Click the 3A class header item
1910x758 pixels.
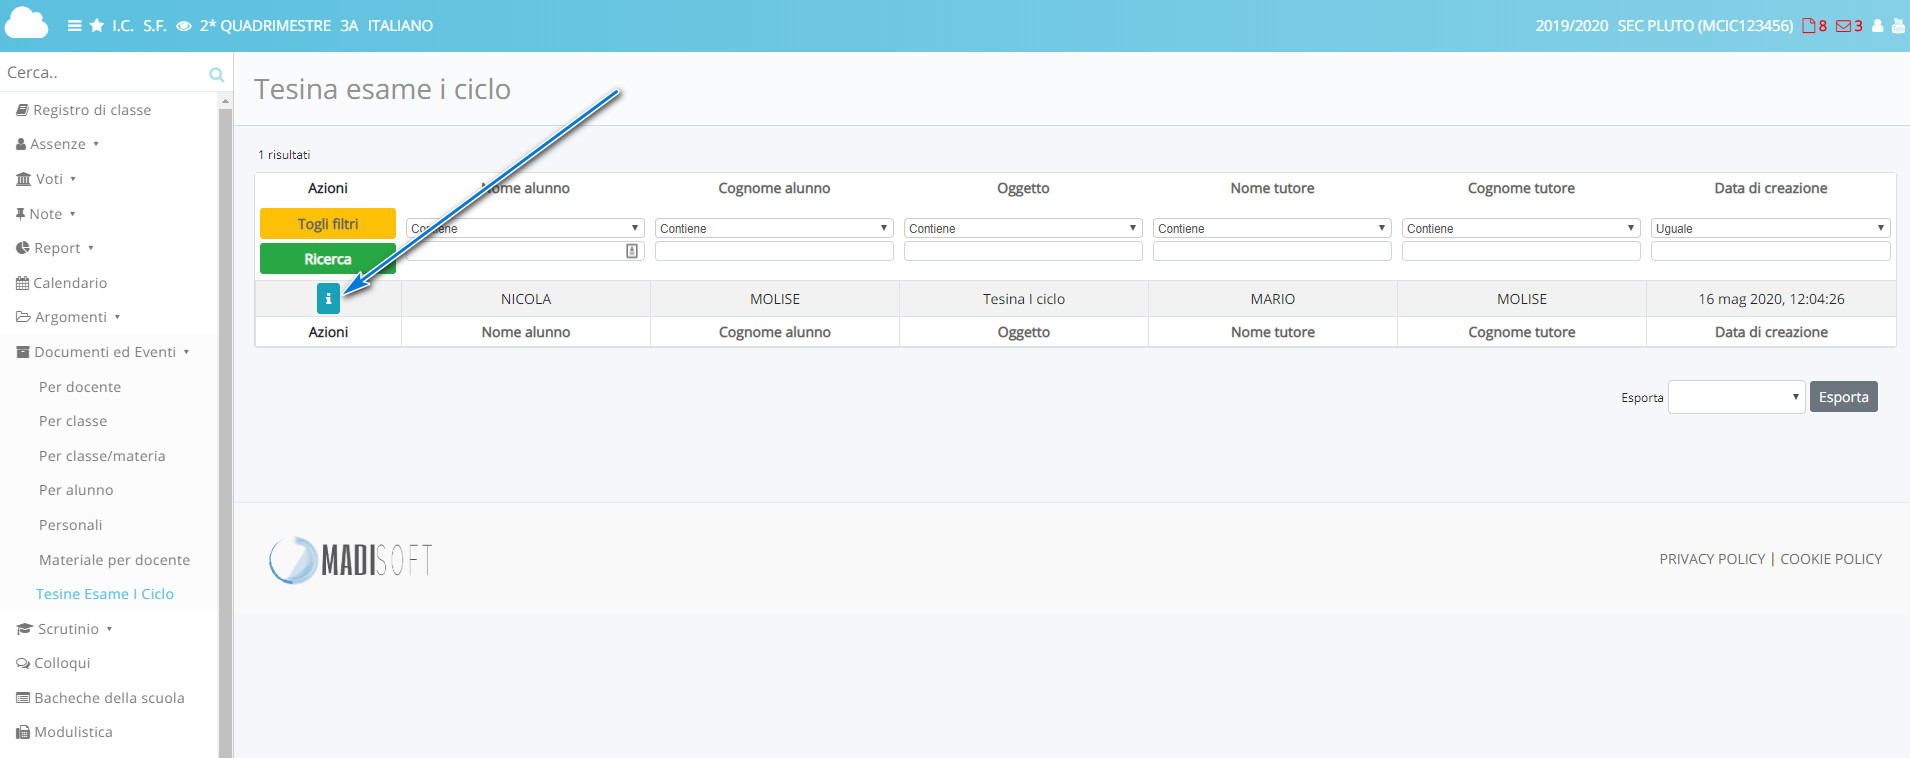(x=349, y=26)
